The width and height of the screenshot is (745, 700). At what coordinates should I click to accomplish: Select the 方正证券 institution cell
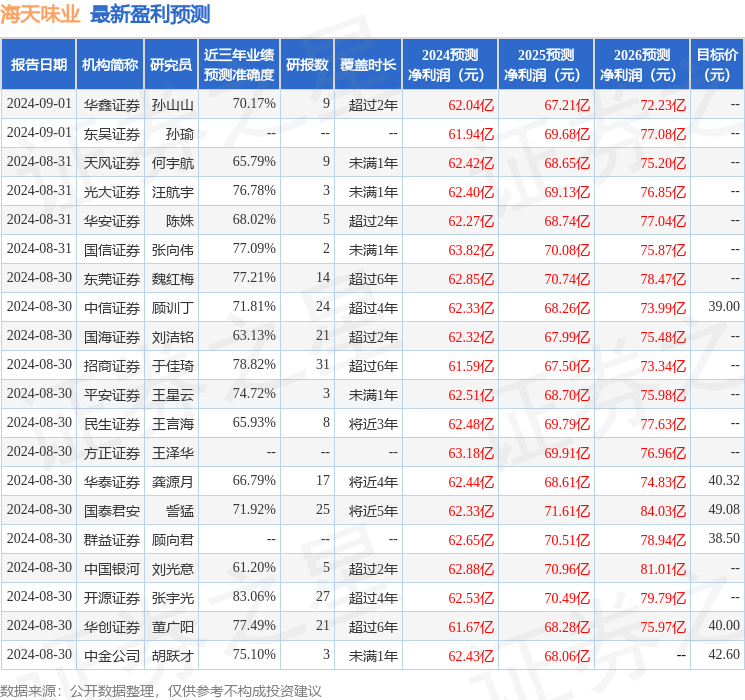tap(112, 453)
